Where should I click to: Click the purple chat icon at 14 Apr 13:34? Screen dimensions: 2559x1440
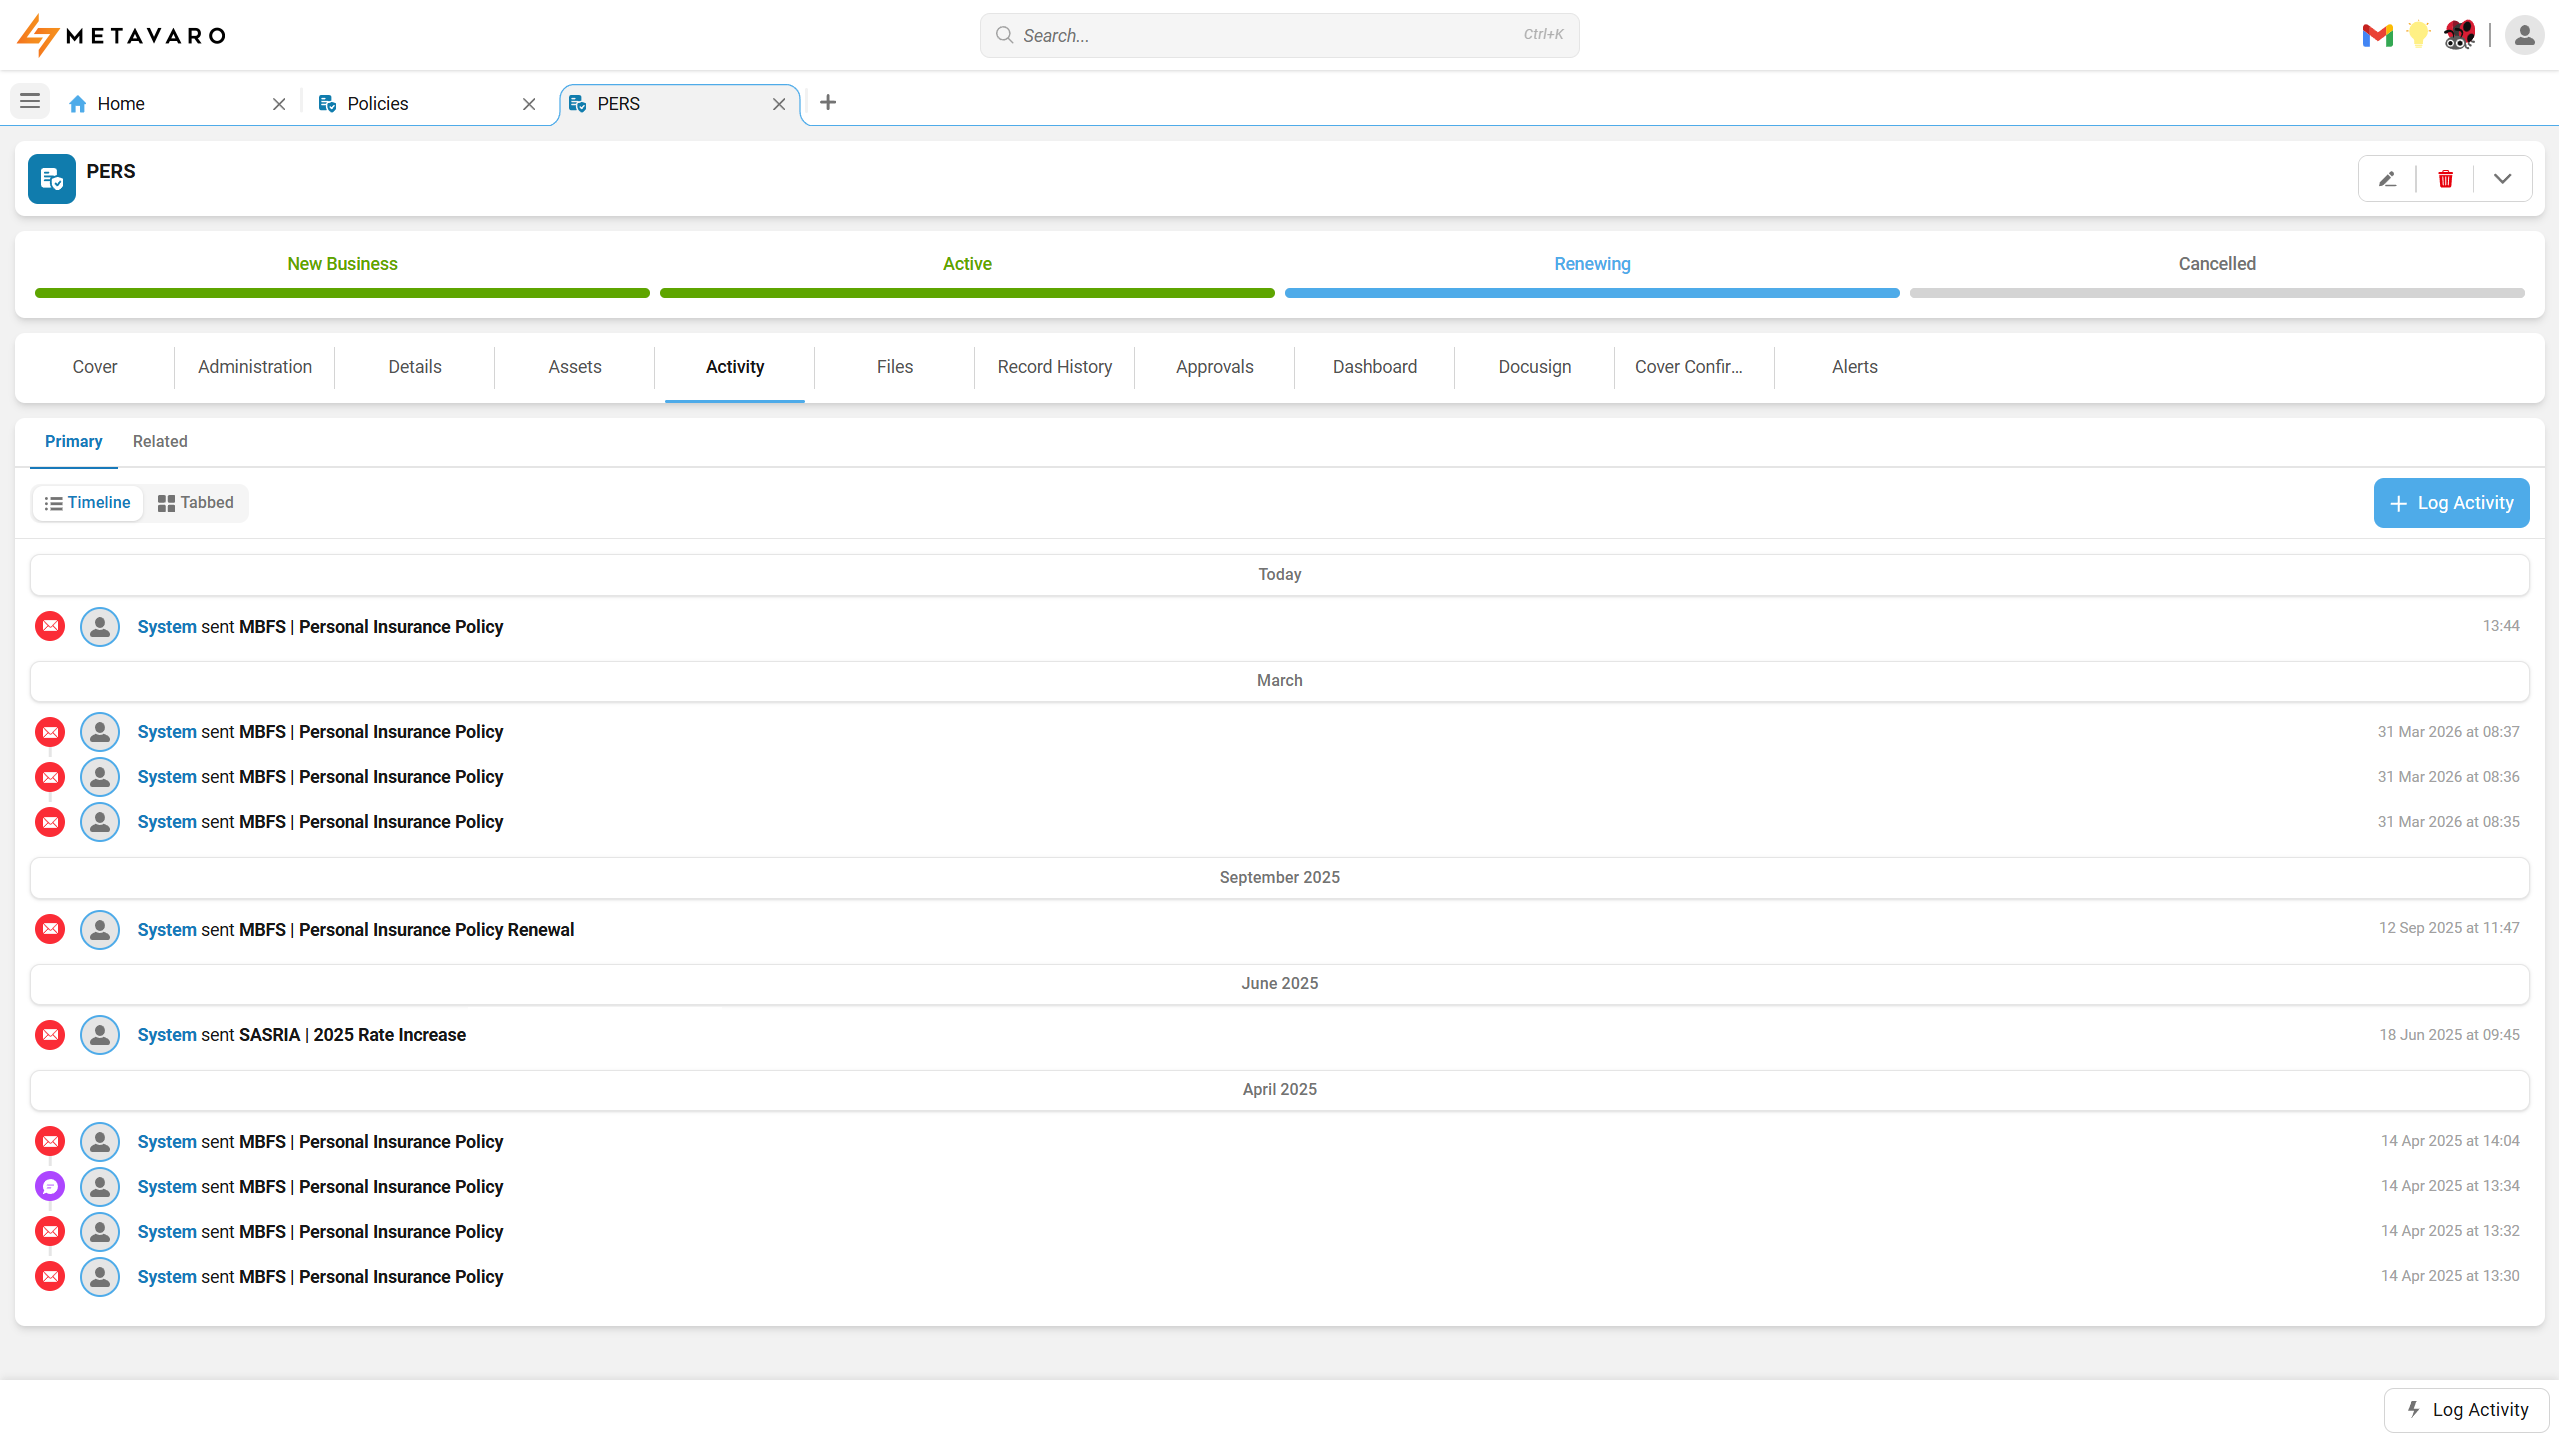pyautogui.click(x=50, y=1186)
